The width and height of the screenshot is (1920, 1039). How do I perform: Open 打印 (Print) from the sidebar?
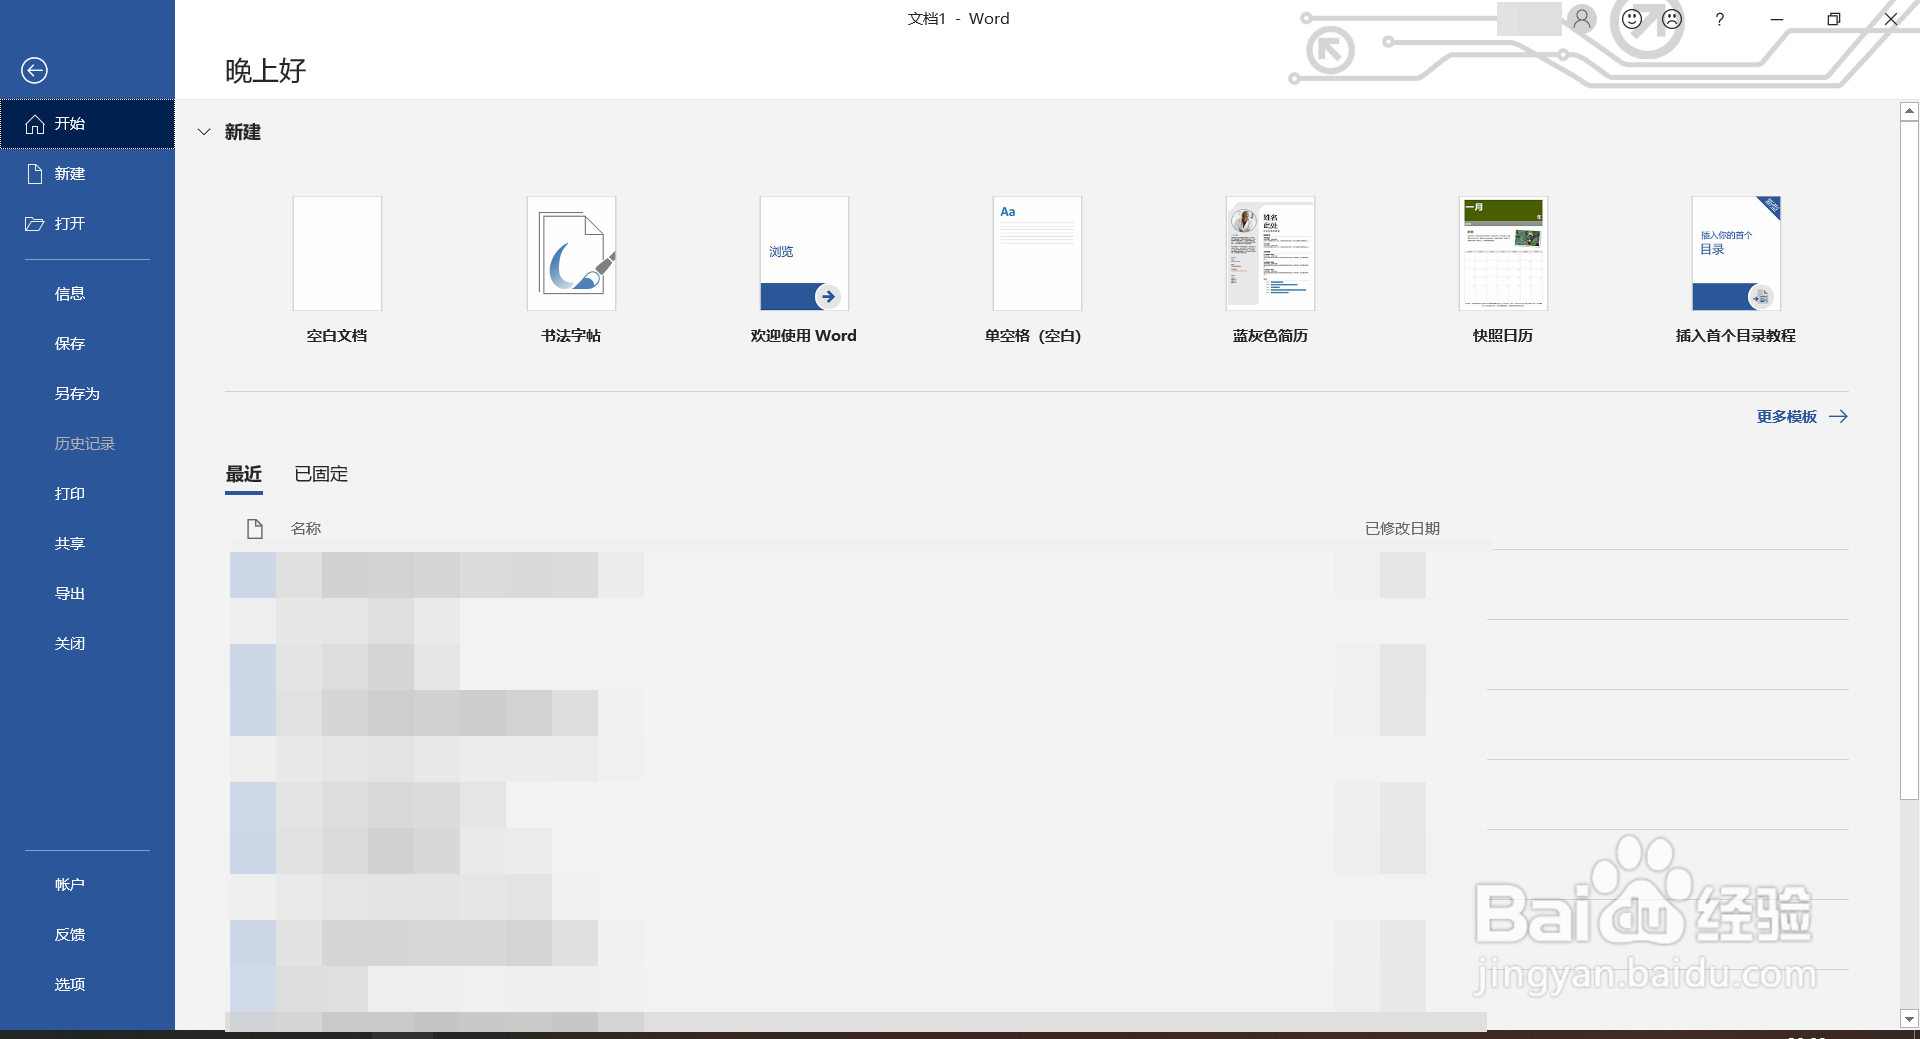[69, 493]
